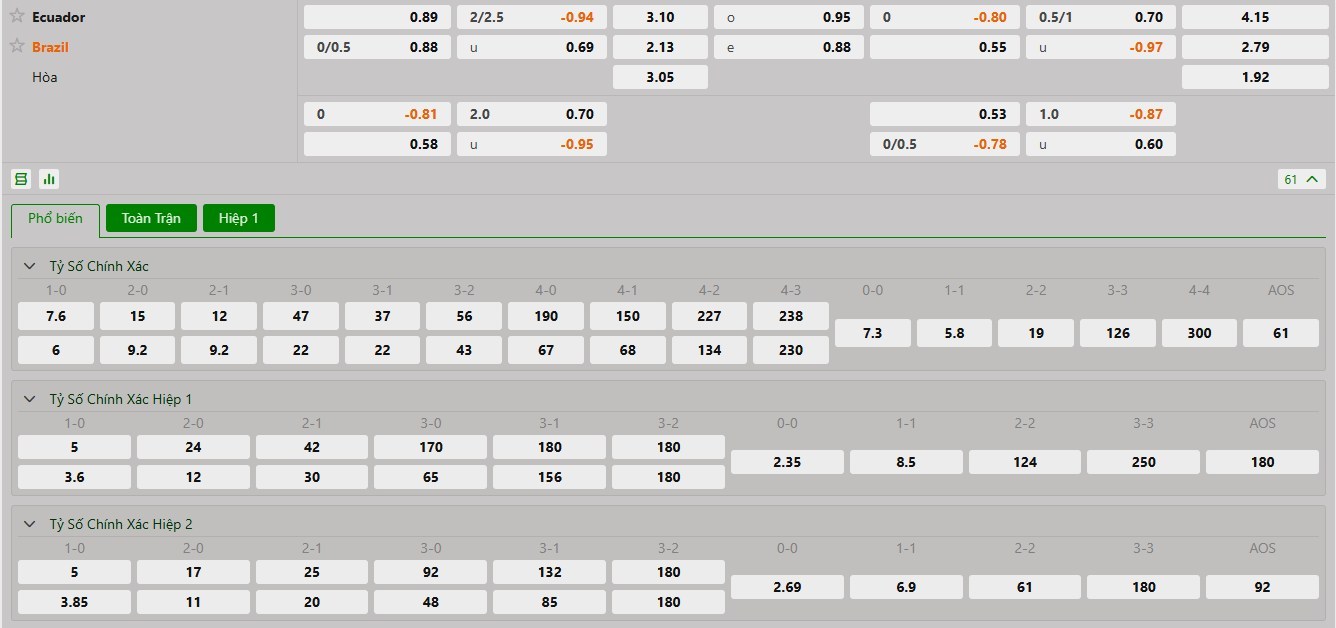Switch to the green list view icon
This screenshot has height=628, width=1336.
point(20,179)
